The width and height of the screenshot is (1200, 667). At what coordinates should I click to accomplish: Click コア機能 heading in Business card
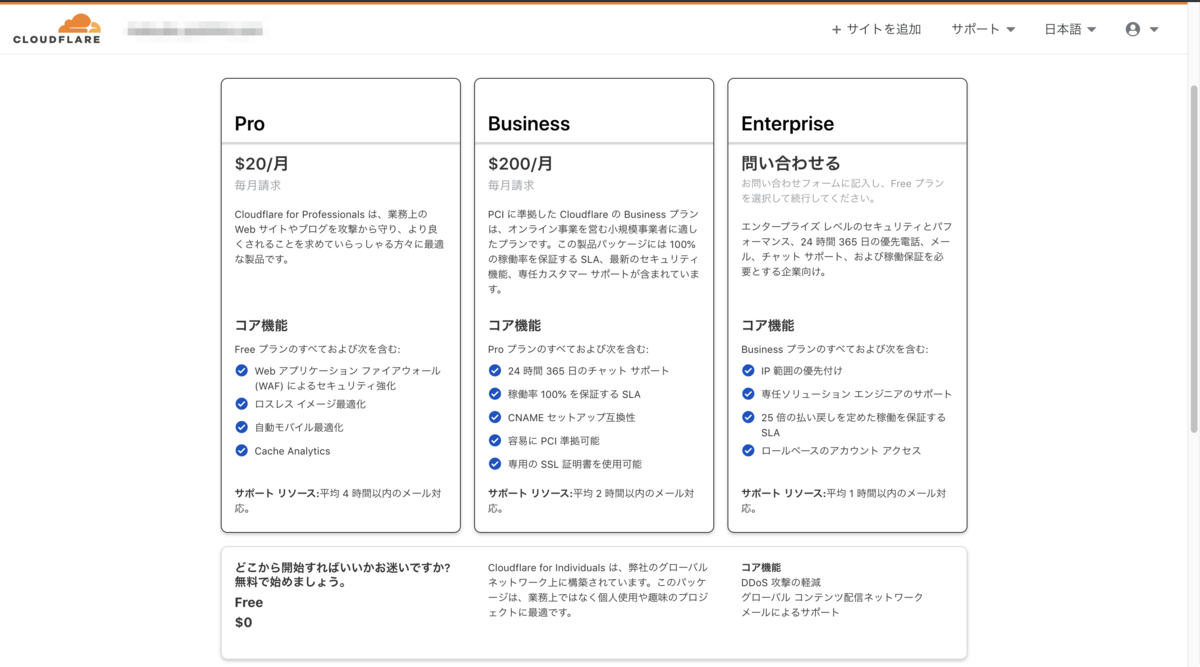(x=514, y=326)
